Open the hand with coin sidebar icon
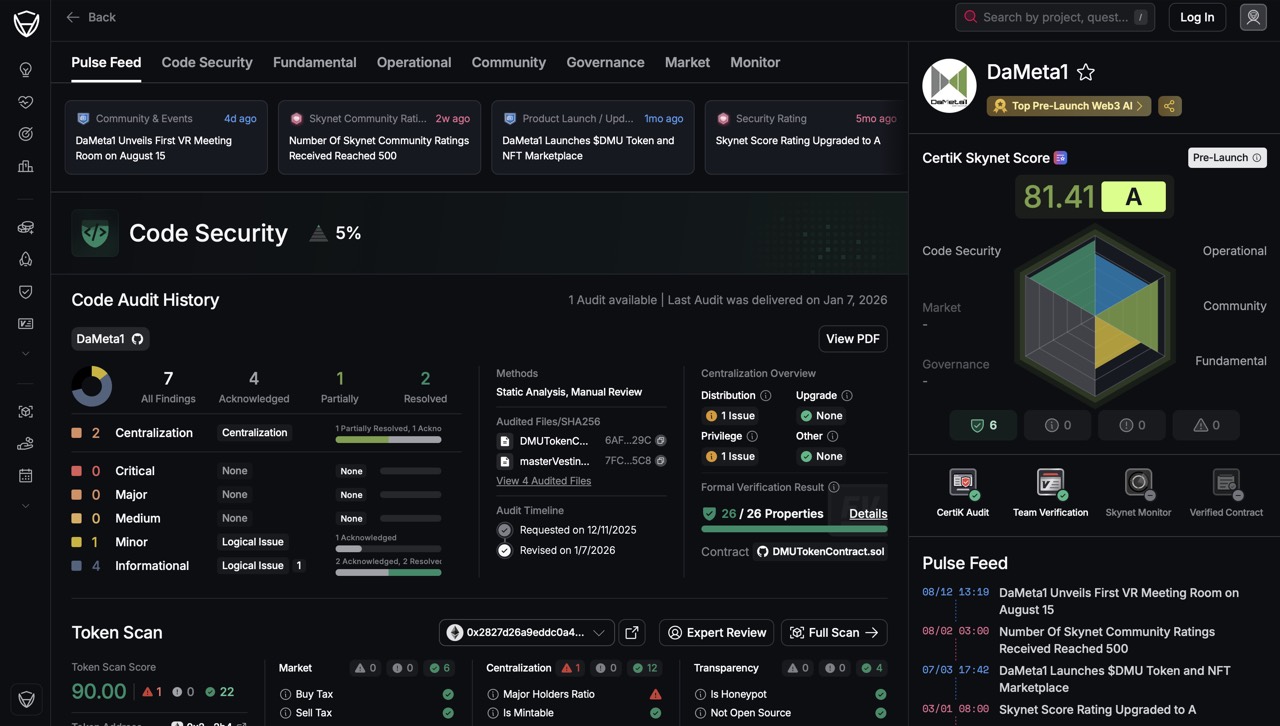 [26, 443]
